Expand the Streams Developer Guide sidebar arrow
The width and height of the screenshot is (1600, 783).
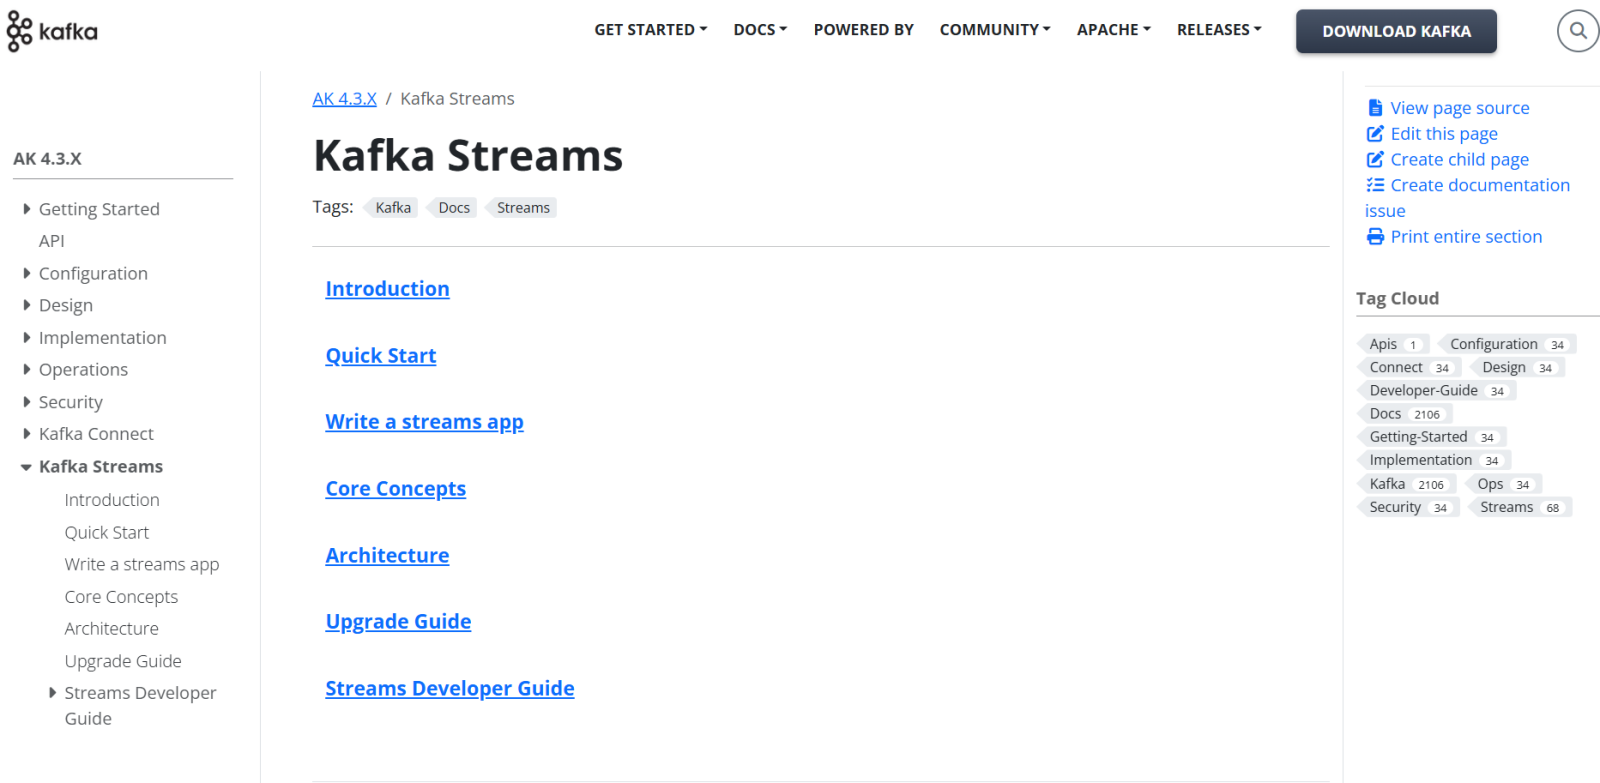point(52,693)
